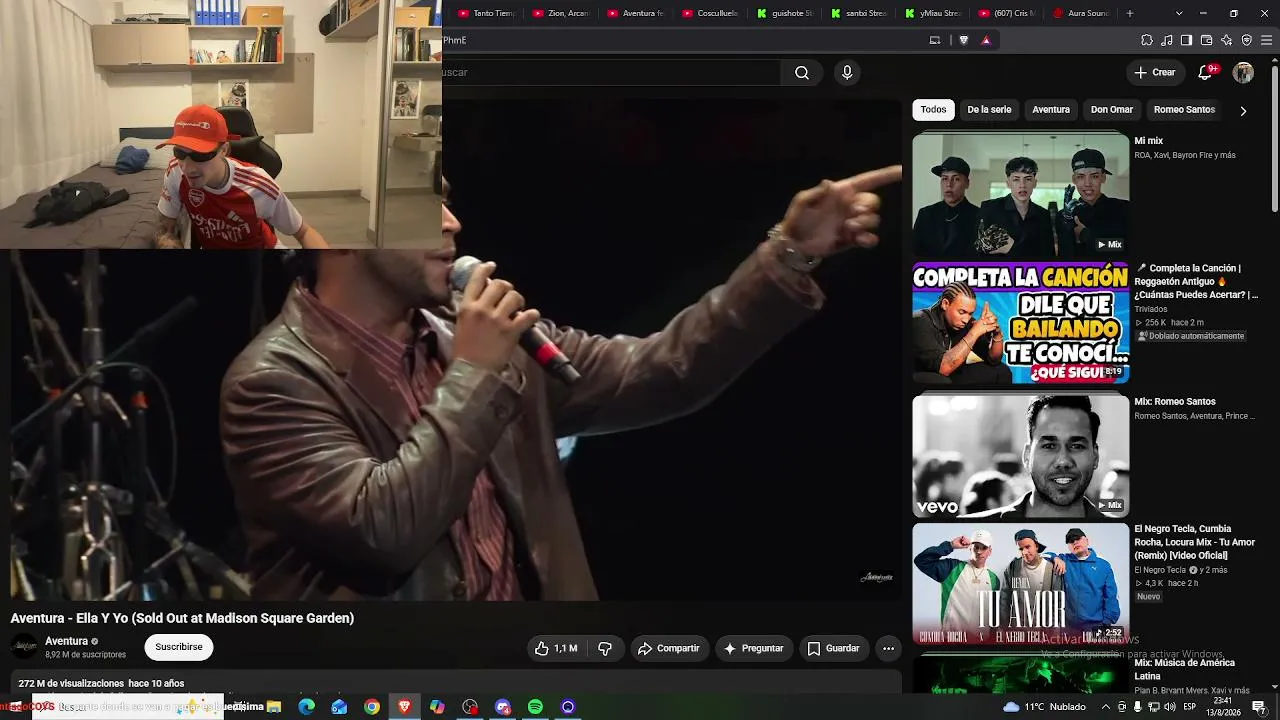
Task: Open Brave Leo AI sparkle icon
Action: (1226, 40)
